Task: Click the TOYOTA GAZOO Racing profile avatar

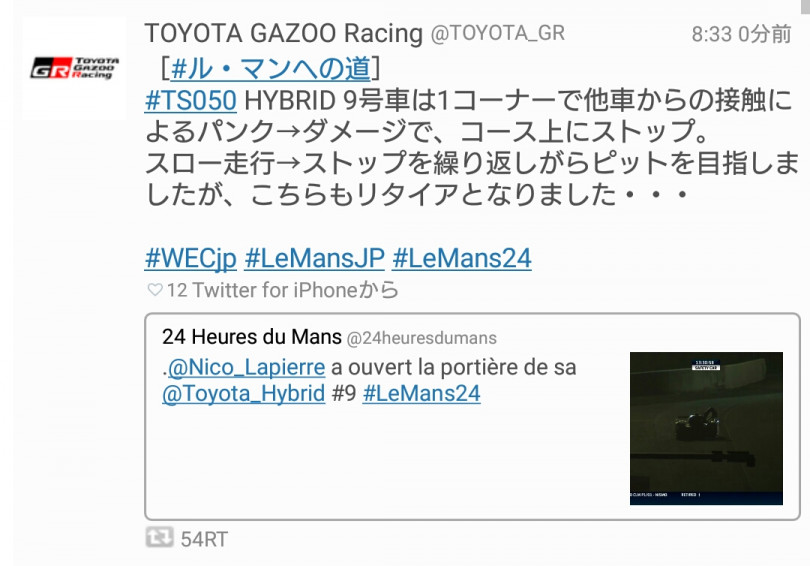Action: pyautogui.click(x=74, y=68)
